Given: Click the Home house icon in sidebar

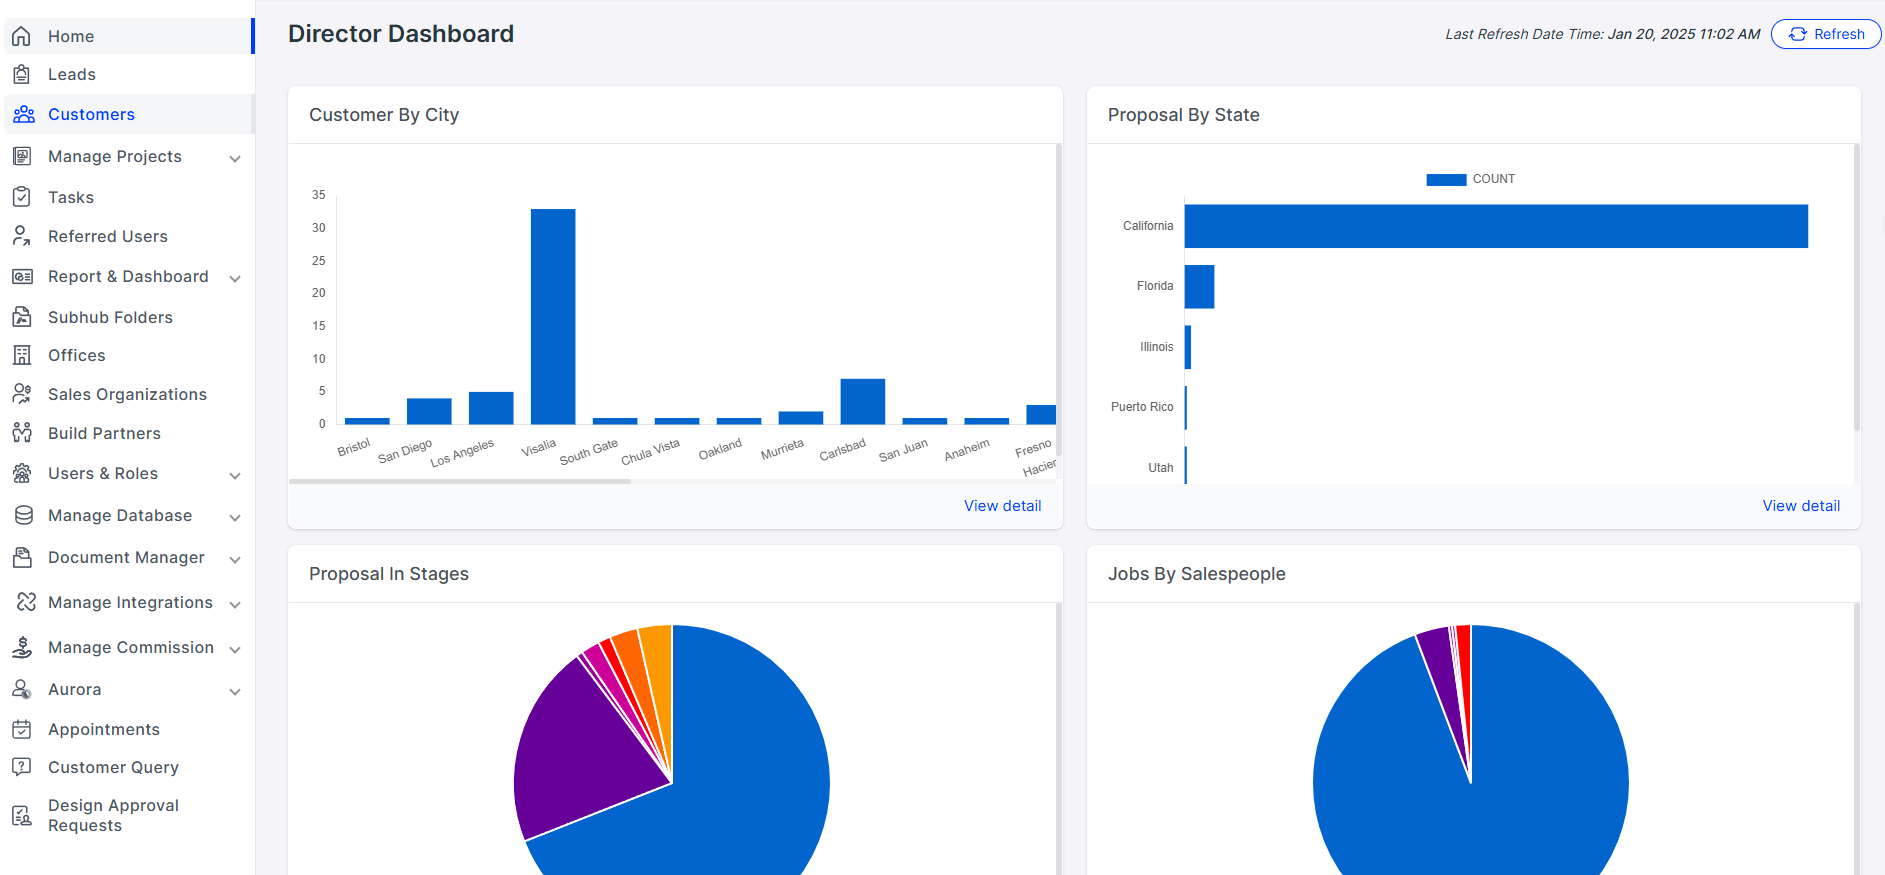Looking at the screenshot, I should [x=22, y=37].
